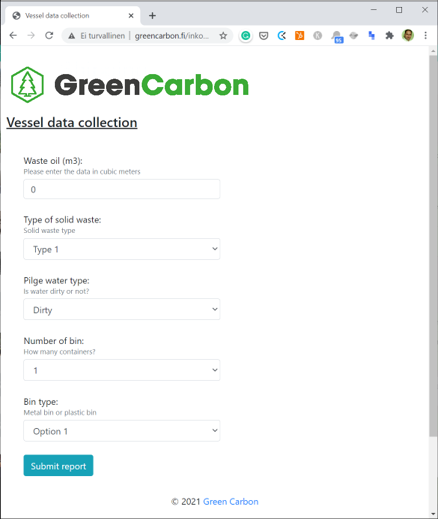This screenshot has height=519, width=438.
Task: Open the Grammarly extension icon
Action: coord(246,36)
